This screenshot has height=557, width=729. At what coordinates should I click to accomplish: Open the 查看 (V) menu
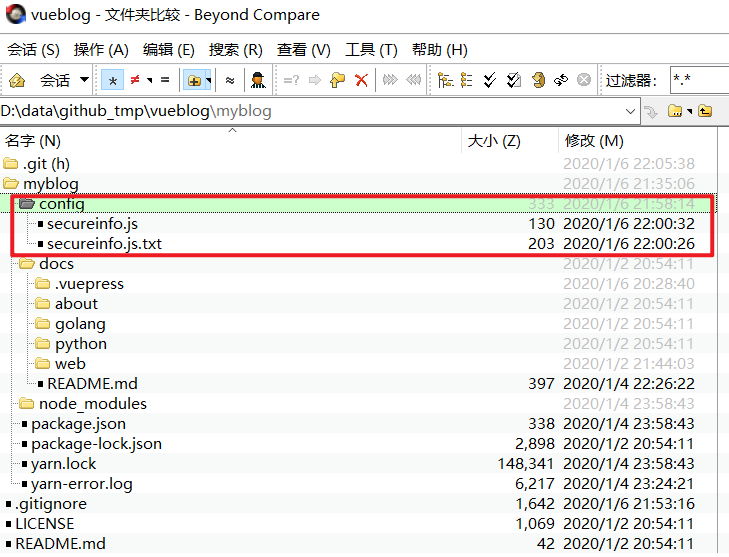pos(304,49)
